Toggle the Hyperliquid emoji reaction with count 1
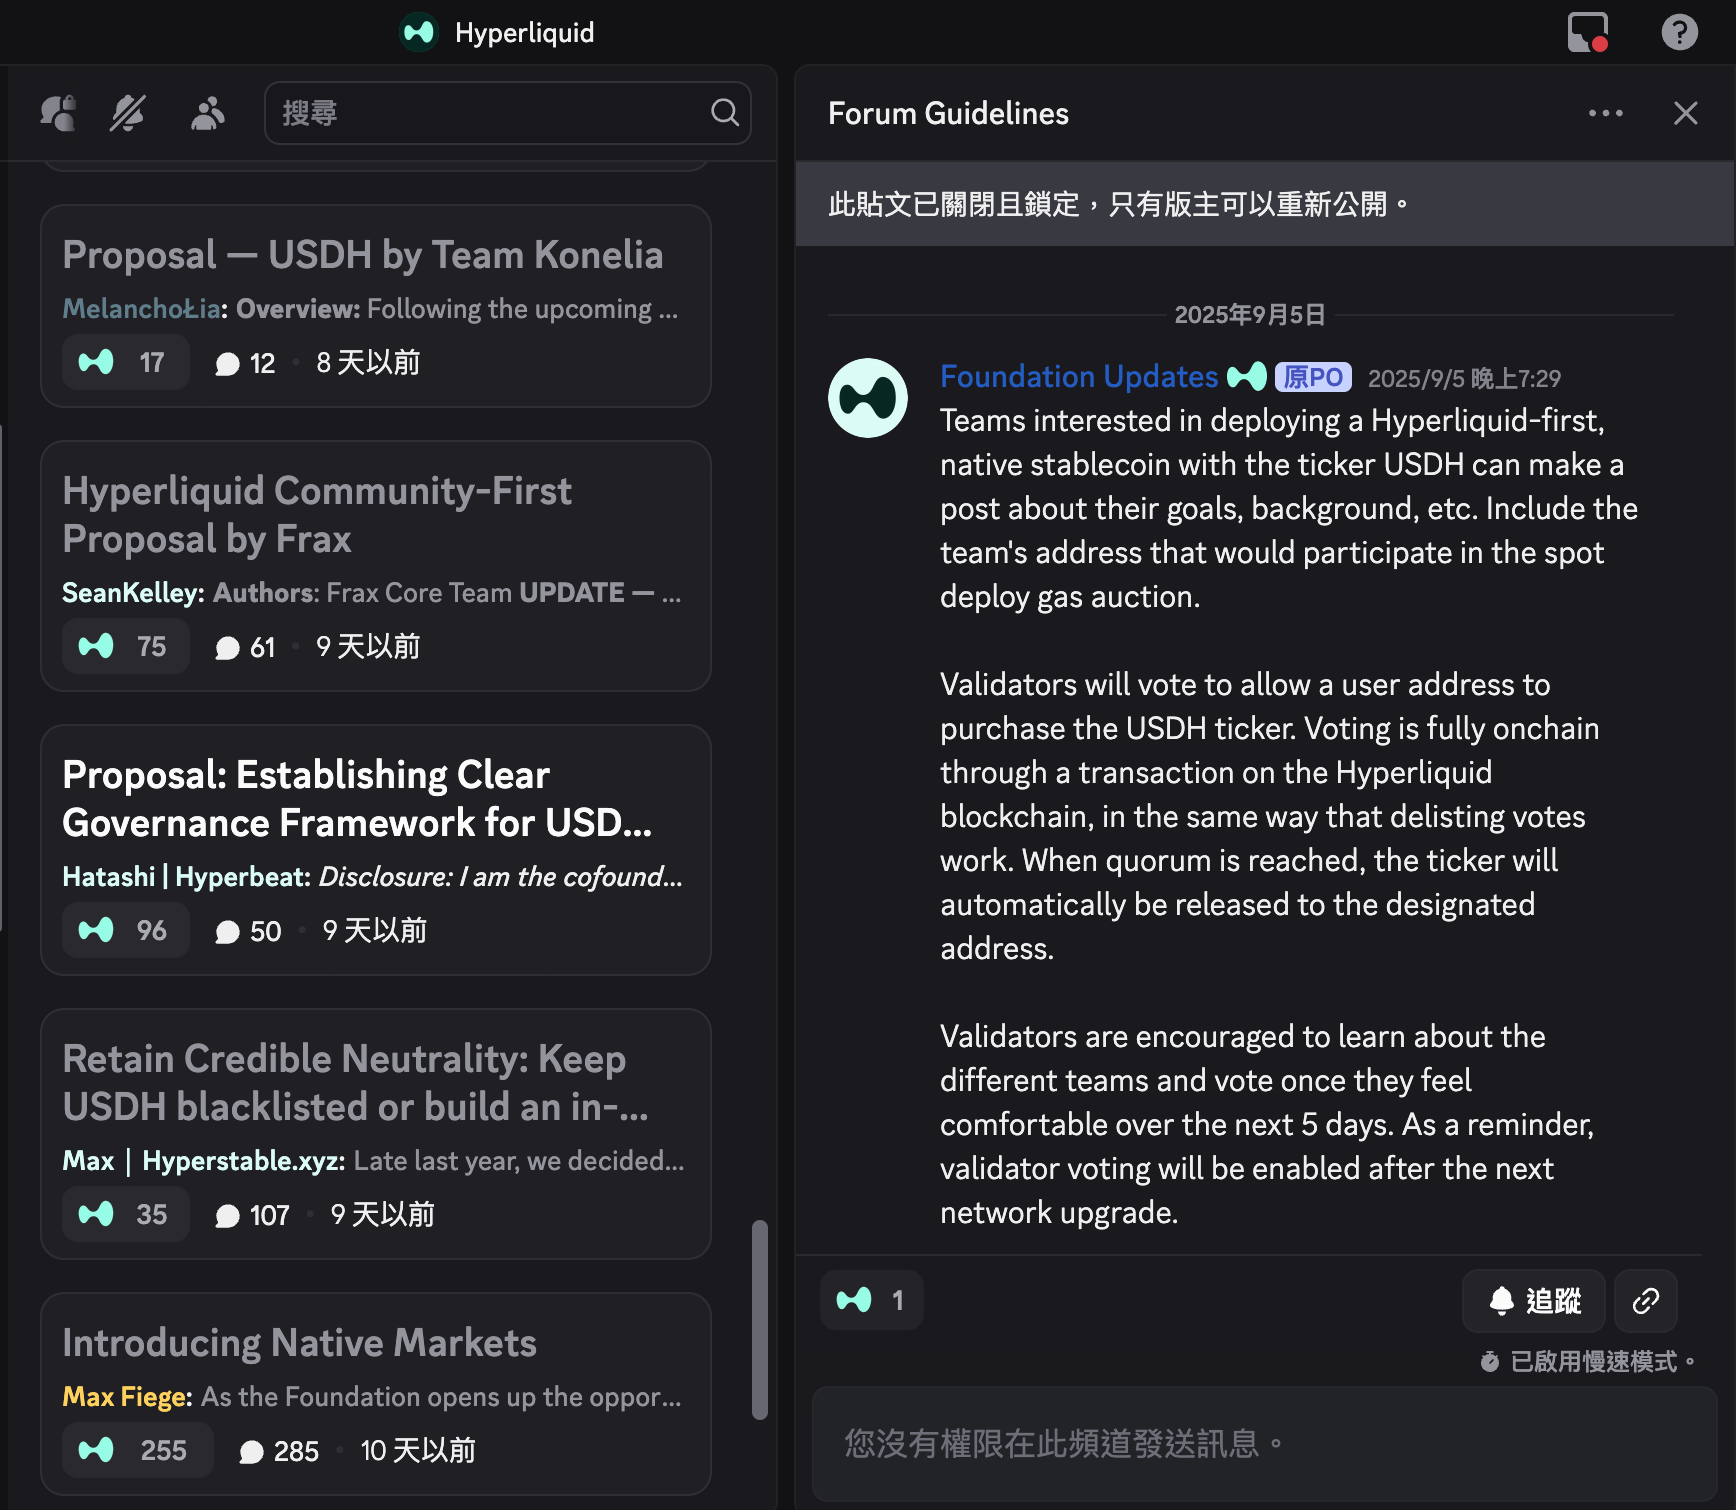Viewport: 1736px width, 1510px height. 871,1300
